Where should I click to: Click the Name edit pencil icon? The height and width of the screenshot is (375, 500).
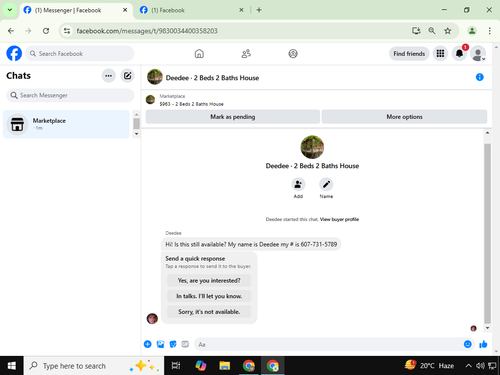pyautogui.click(x=326, y=184)
